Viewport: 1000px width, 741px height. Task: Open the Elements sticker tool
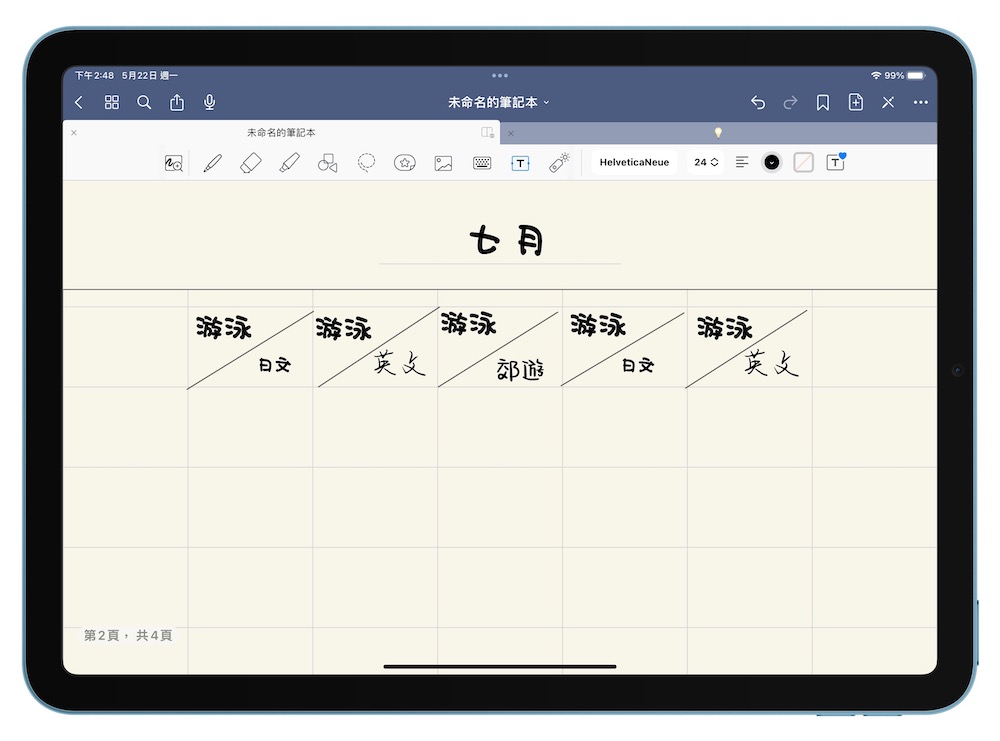click(x=404, y=163)
